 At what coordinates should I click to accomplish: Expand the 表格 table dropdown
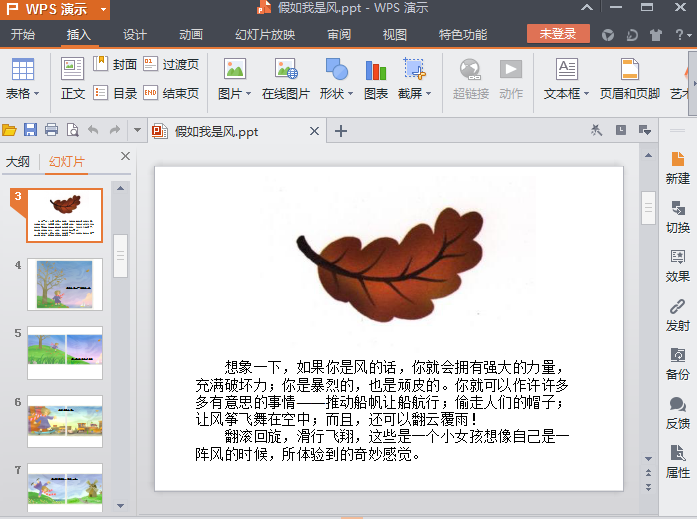[x=22, y=94]
